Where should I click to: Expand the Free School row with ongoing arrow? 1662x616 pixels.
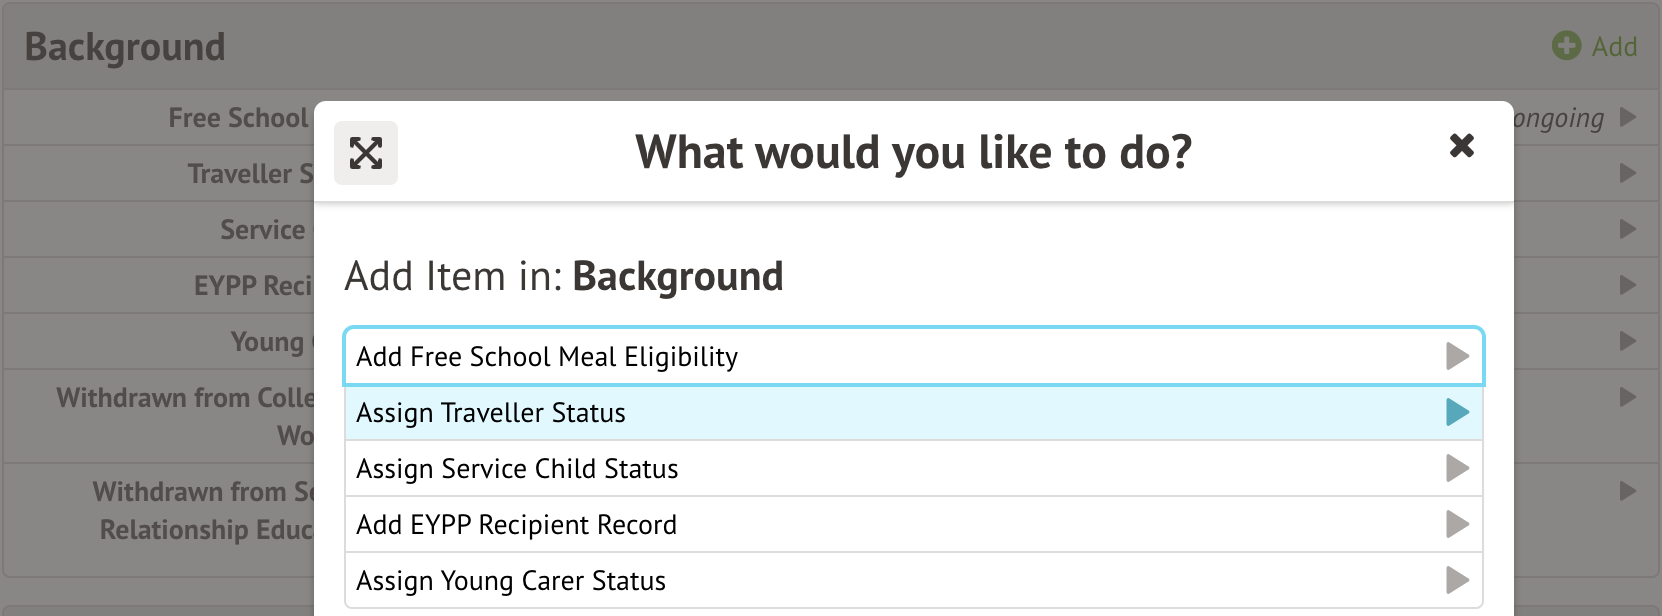pos(1628,118)
